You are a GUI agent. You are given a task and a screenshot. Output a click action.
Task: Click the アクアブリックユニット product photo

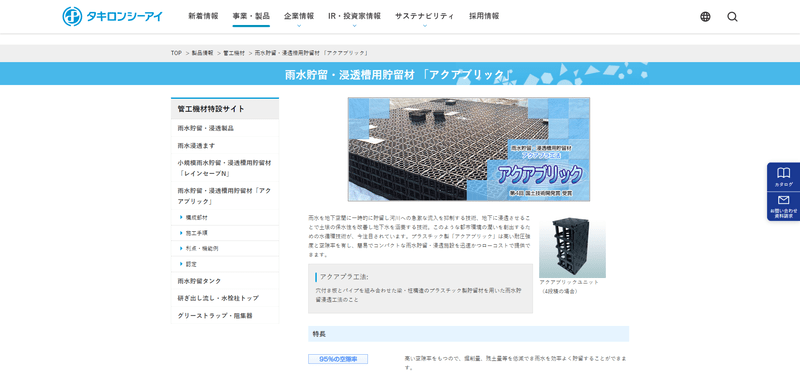[x=572, y=247]
